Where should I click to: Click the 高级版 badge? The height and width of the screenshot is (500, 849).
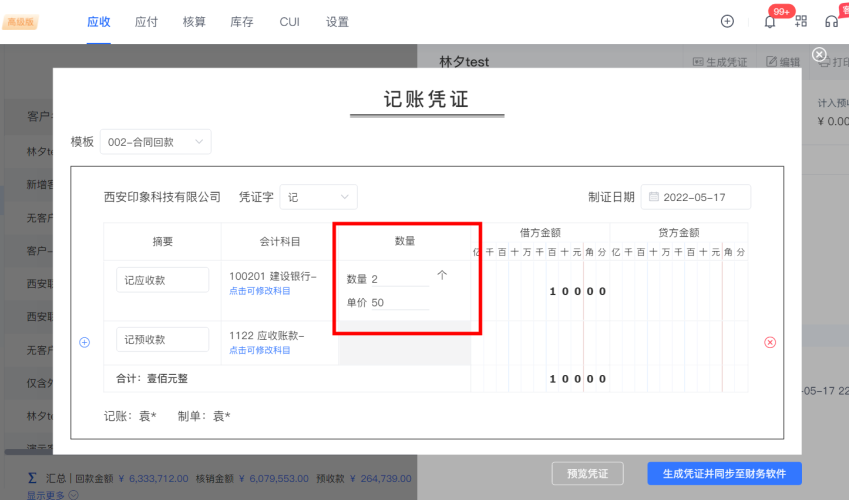(x=21, y=22)
